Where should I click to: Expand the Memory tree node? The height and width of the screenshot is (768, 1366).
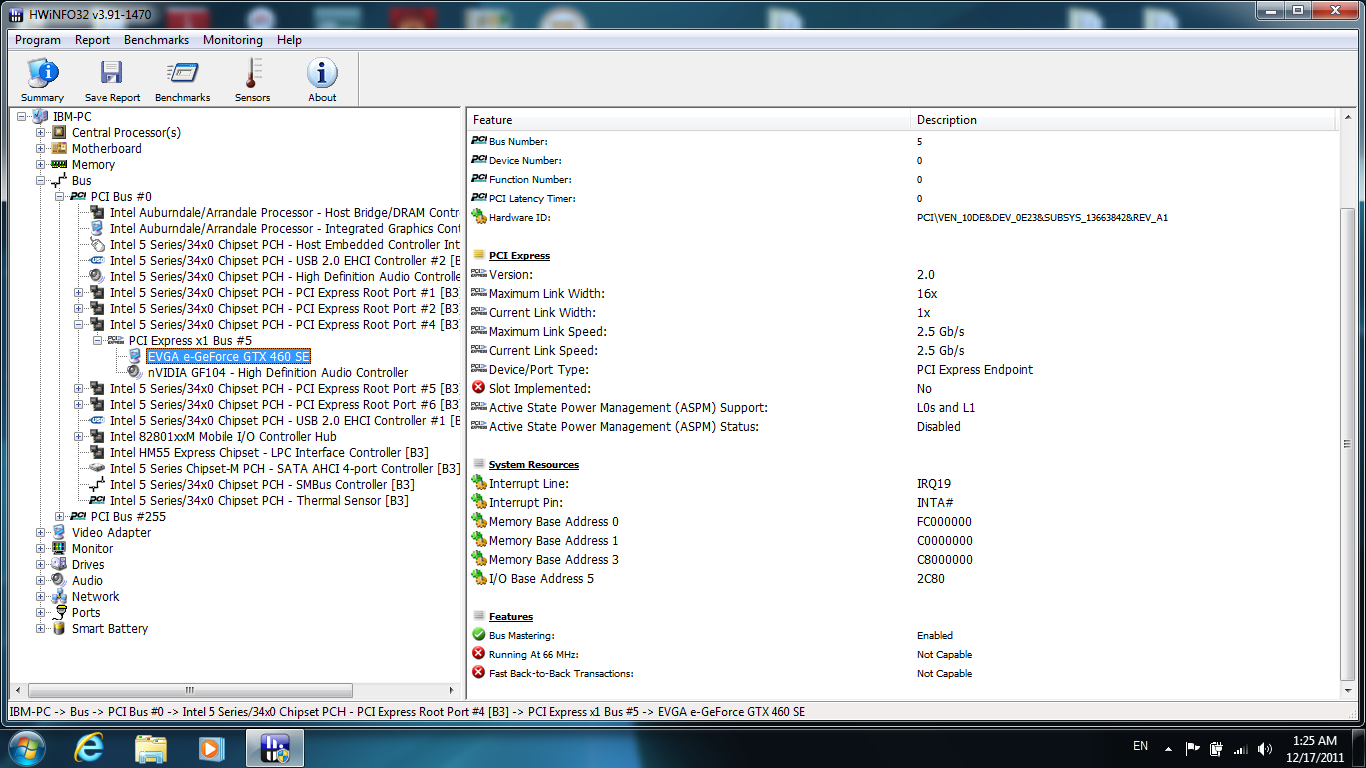(x=41, y=164)
